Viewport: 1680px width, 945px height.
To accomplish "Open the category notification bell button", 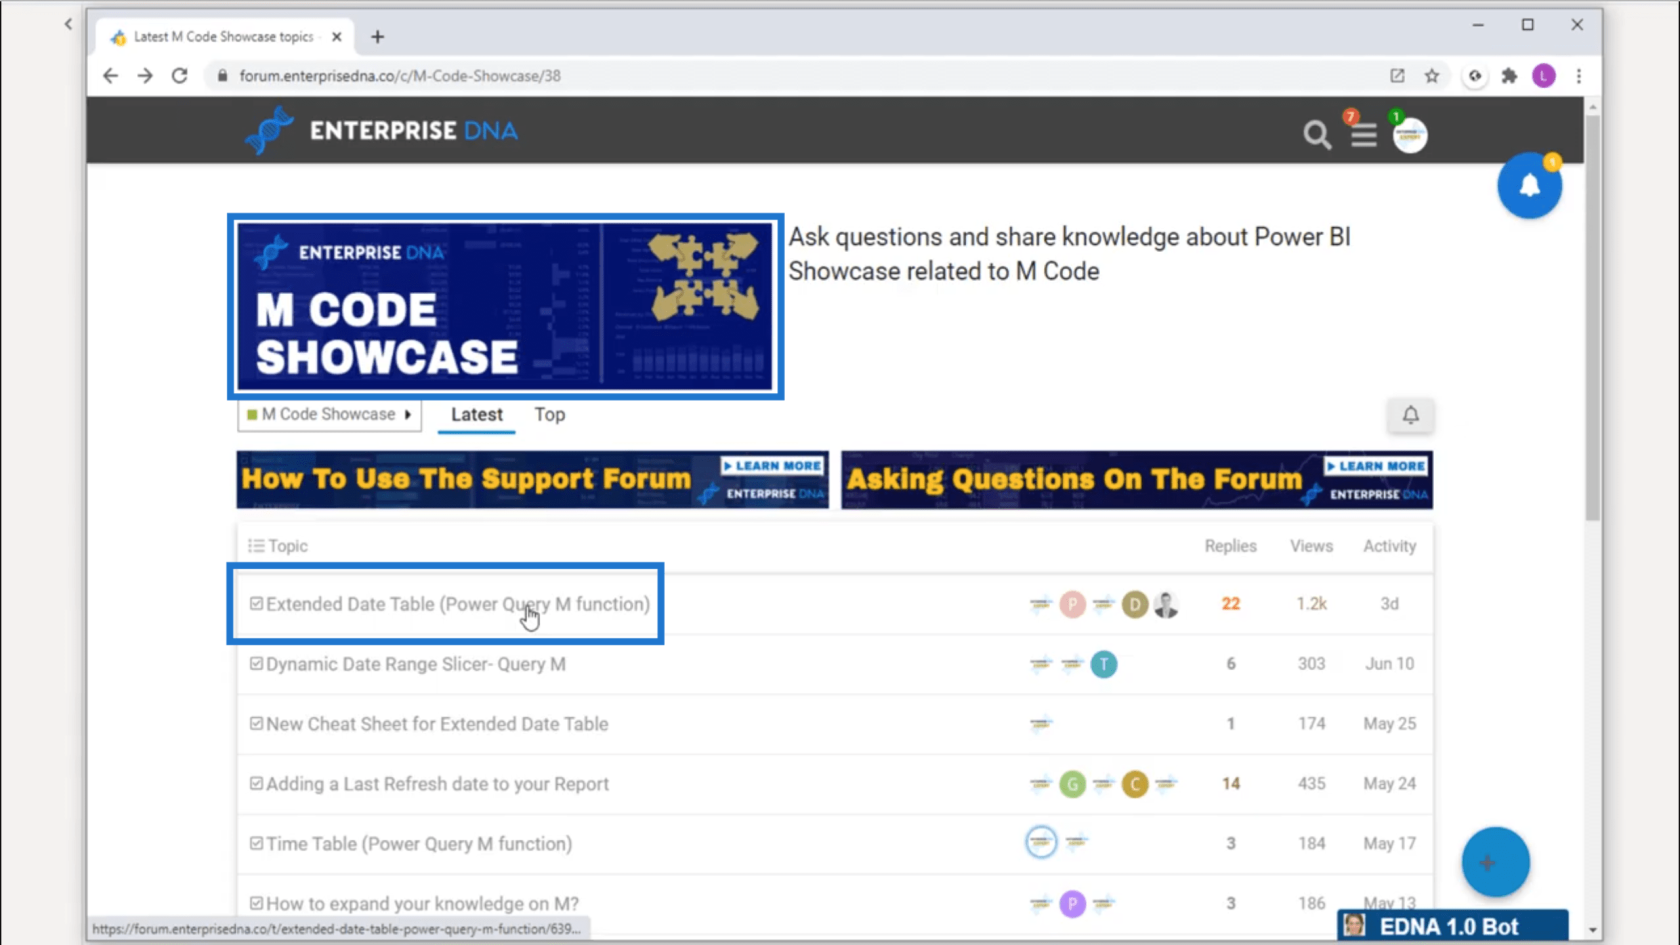I will pos(1410,415).
